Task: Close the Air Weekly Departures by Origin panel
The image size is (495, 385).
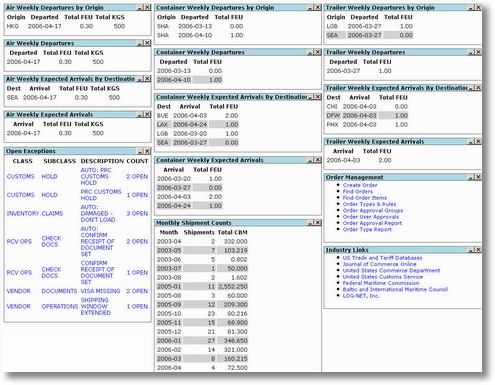Action: 147,7
